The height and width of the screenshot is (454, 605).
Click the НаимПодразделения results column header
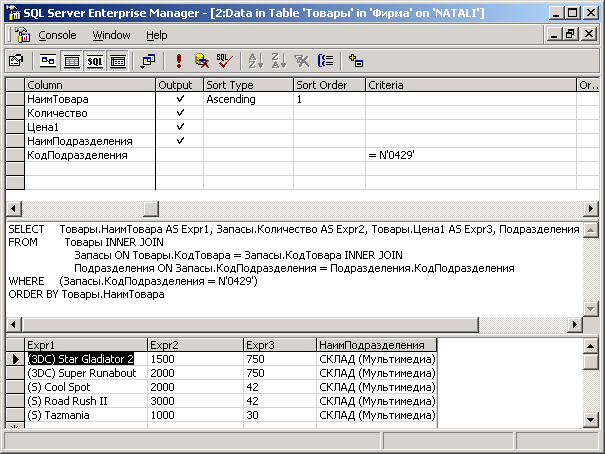pos(377,345)
